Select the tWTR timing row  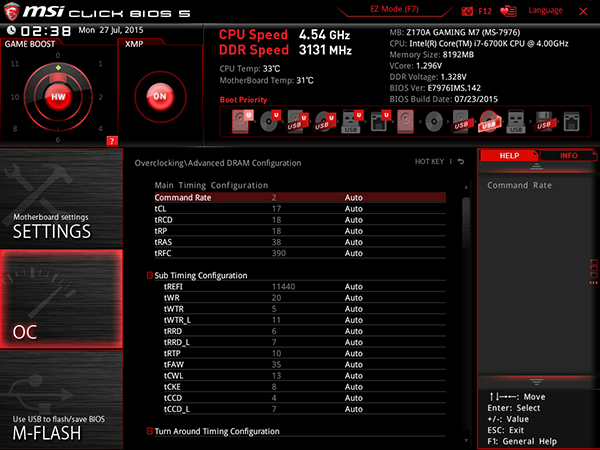[305, 308]
